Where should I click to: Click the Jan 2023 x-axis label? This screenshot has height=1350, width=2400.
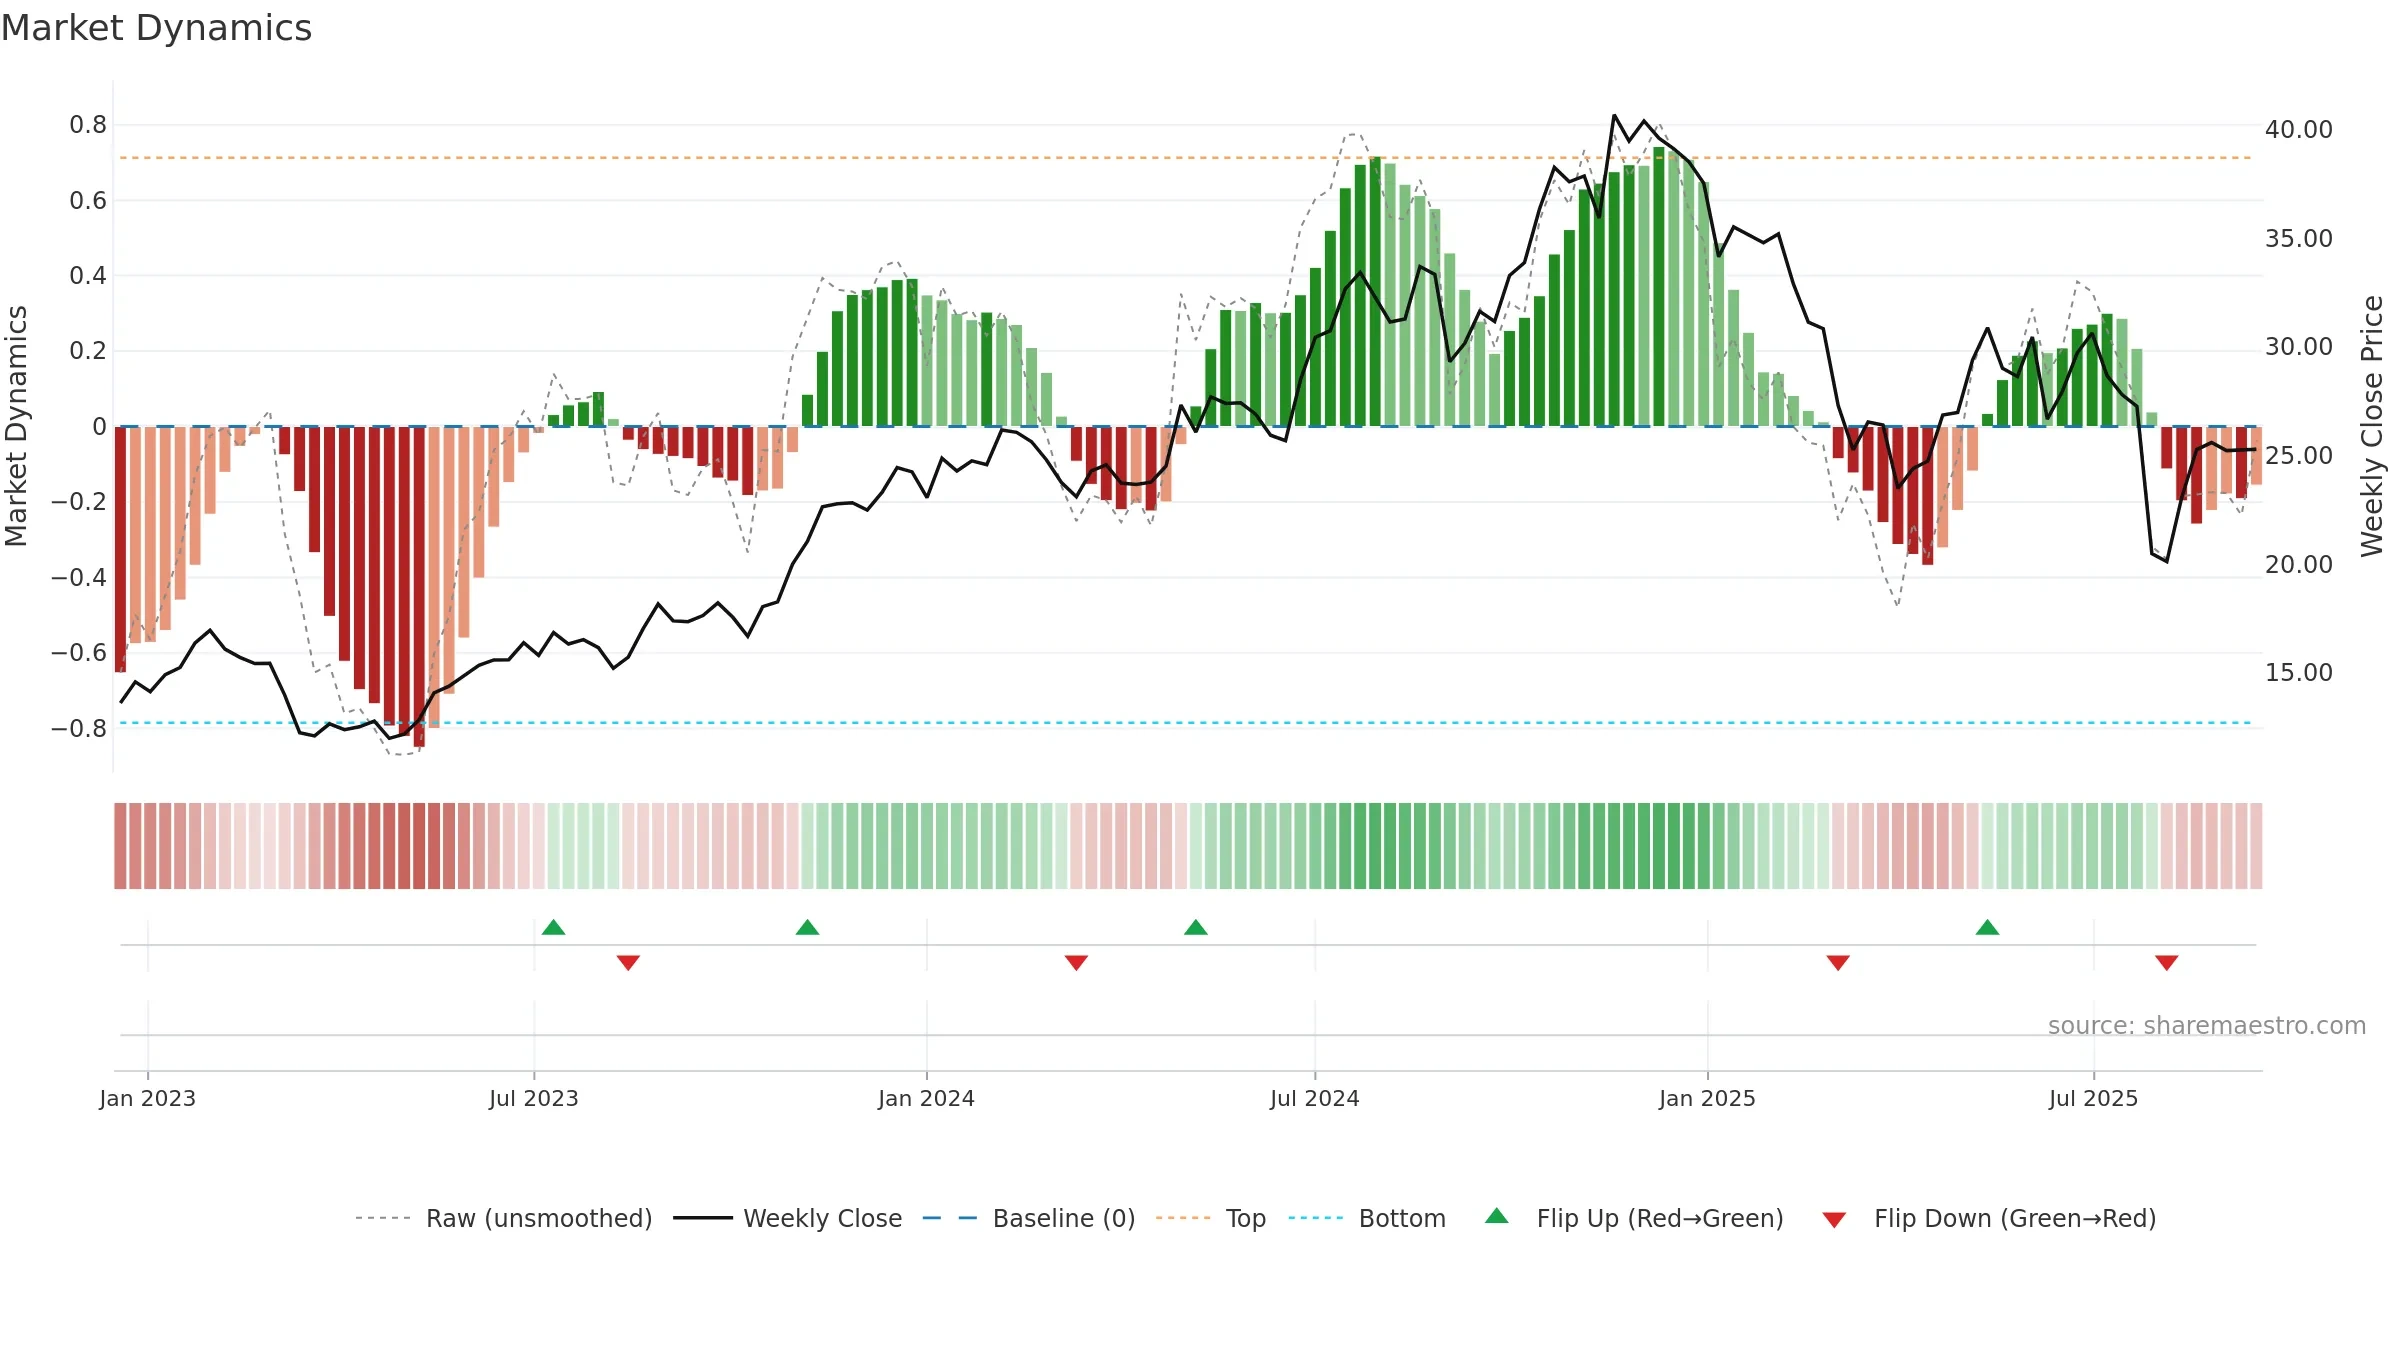(x=147, y=1098)
